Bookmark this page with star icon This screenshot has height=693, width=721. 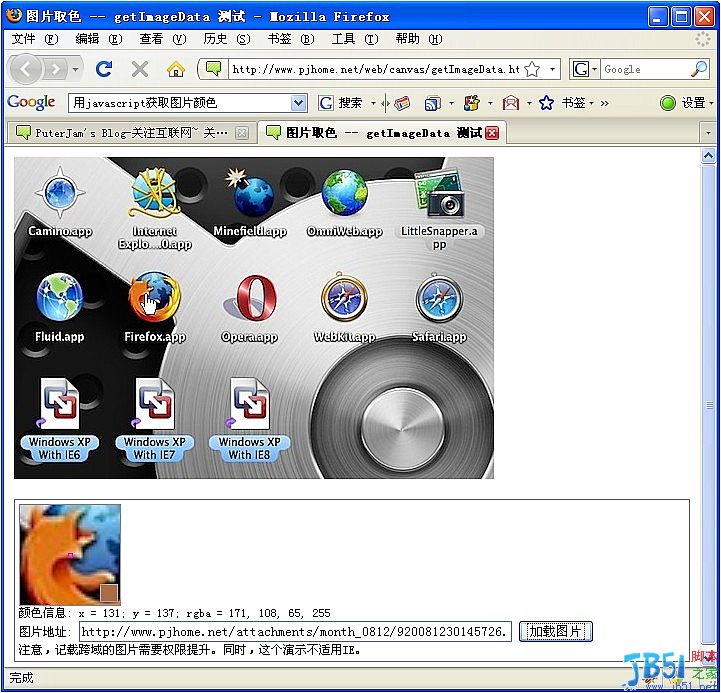point(533,69)
